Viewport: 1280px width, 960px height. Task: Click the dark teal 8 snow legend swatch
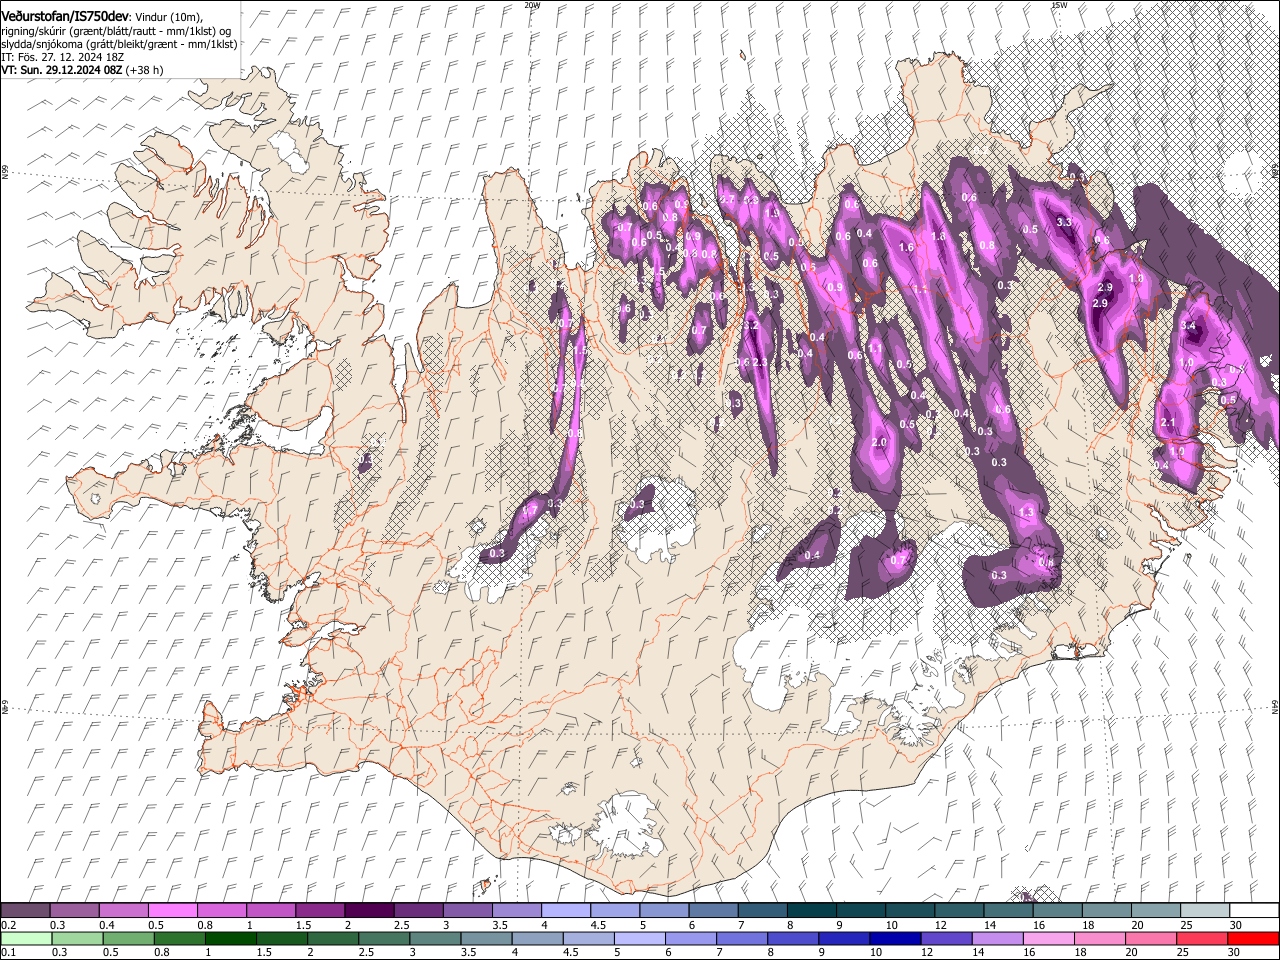812,911
